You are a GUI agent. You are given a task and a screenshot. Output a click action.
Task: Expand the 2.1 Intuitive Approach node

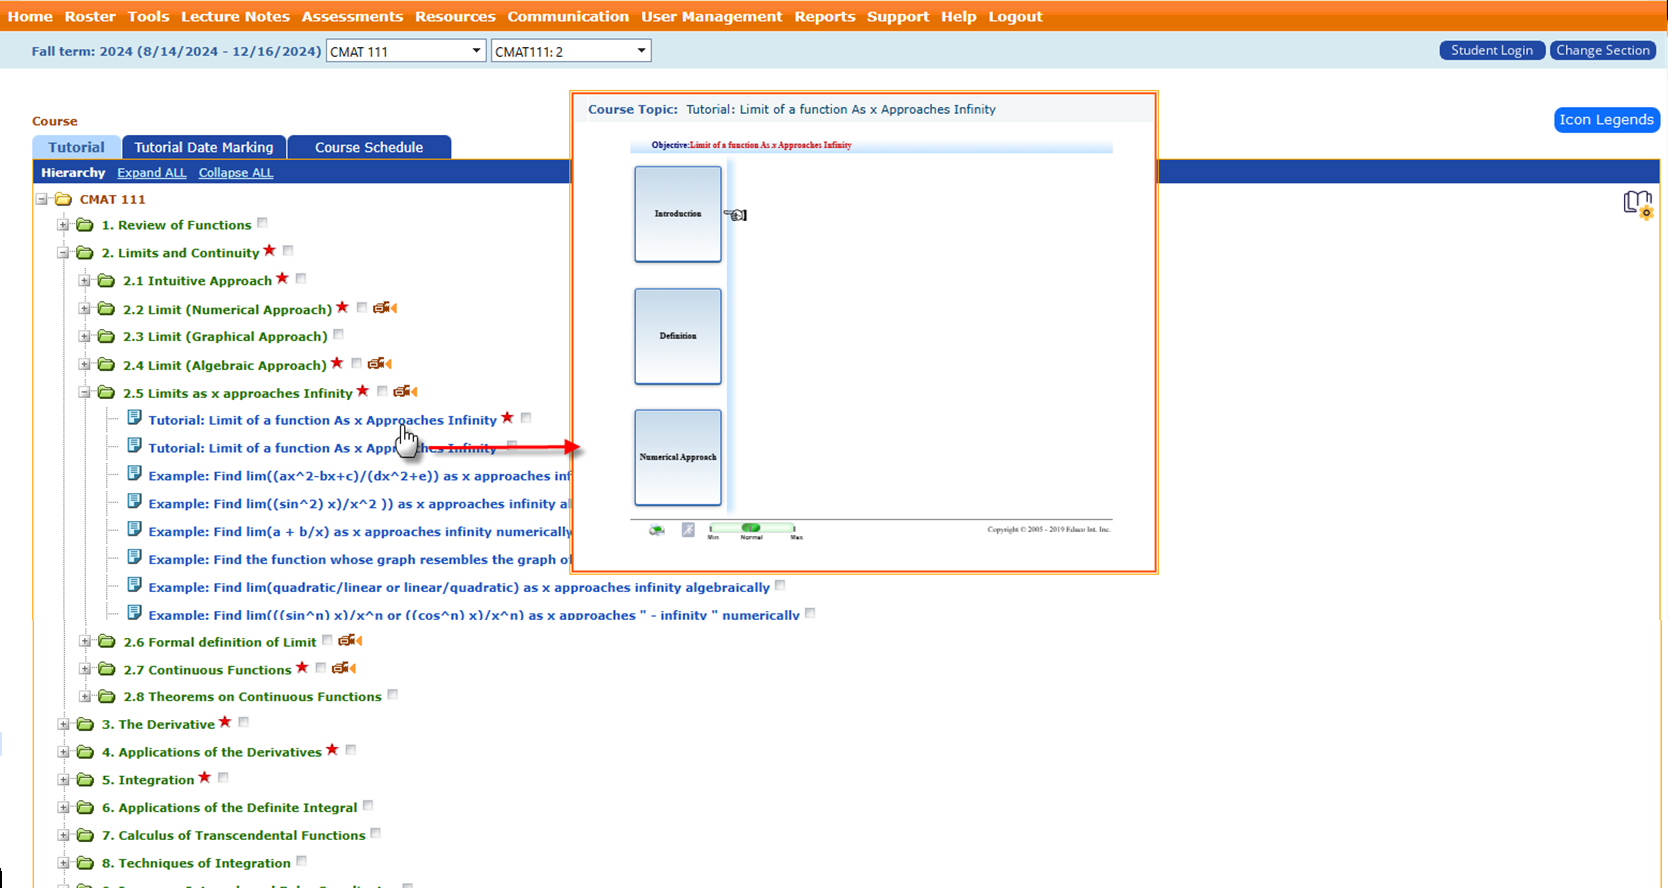(x=85, y=281)
